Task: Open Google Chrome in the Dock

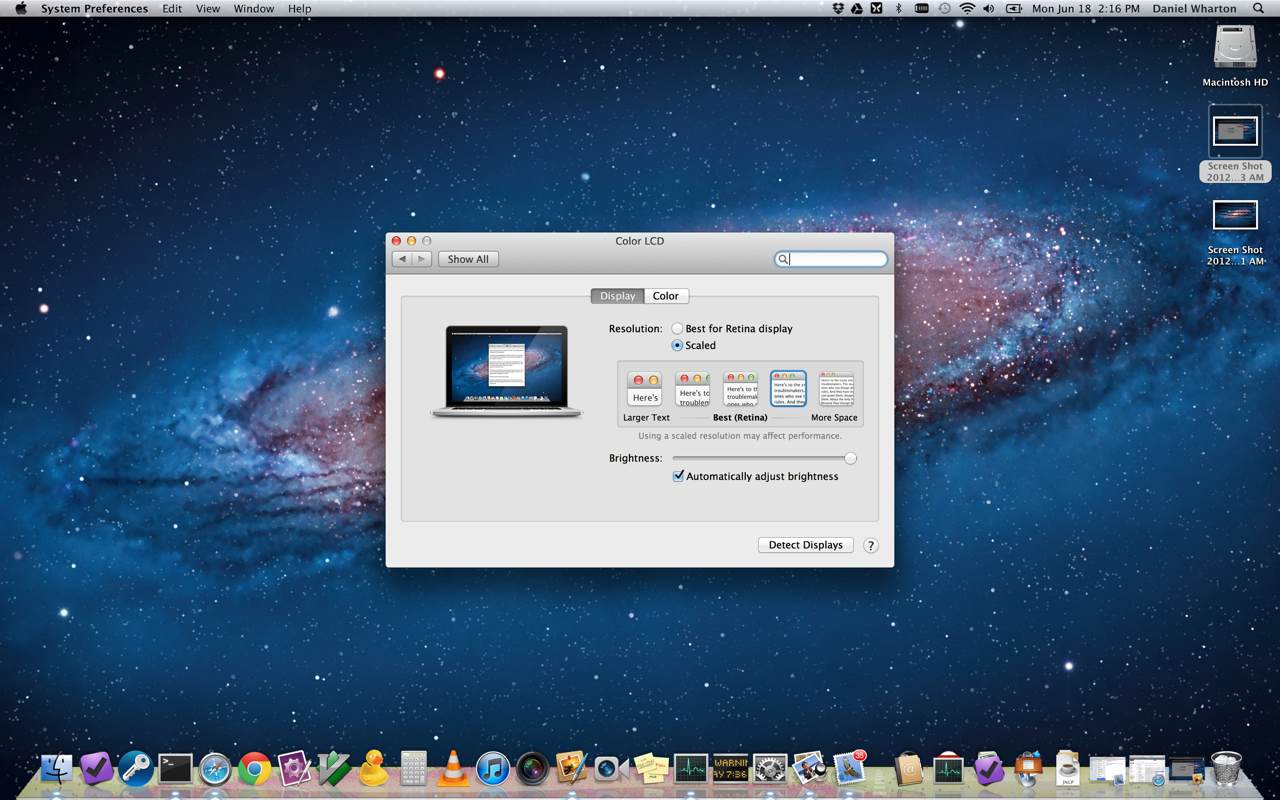Action: tap(254, 768)
